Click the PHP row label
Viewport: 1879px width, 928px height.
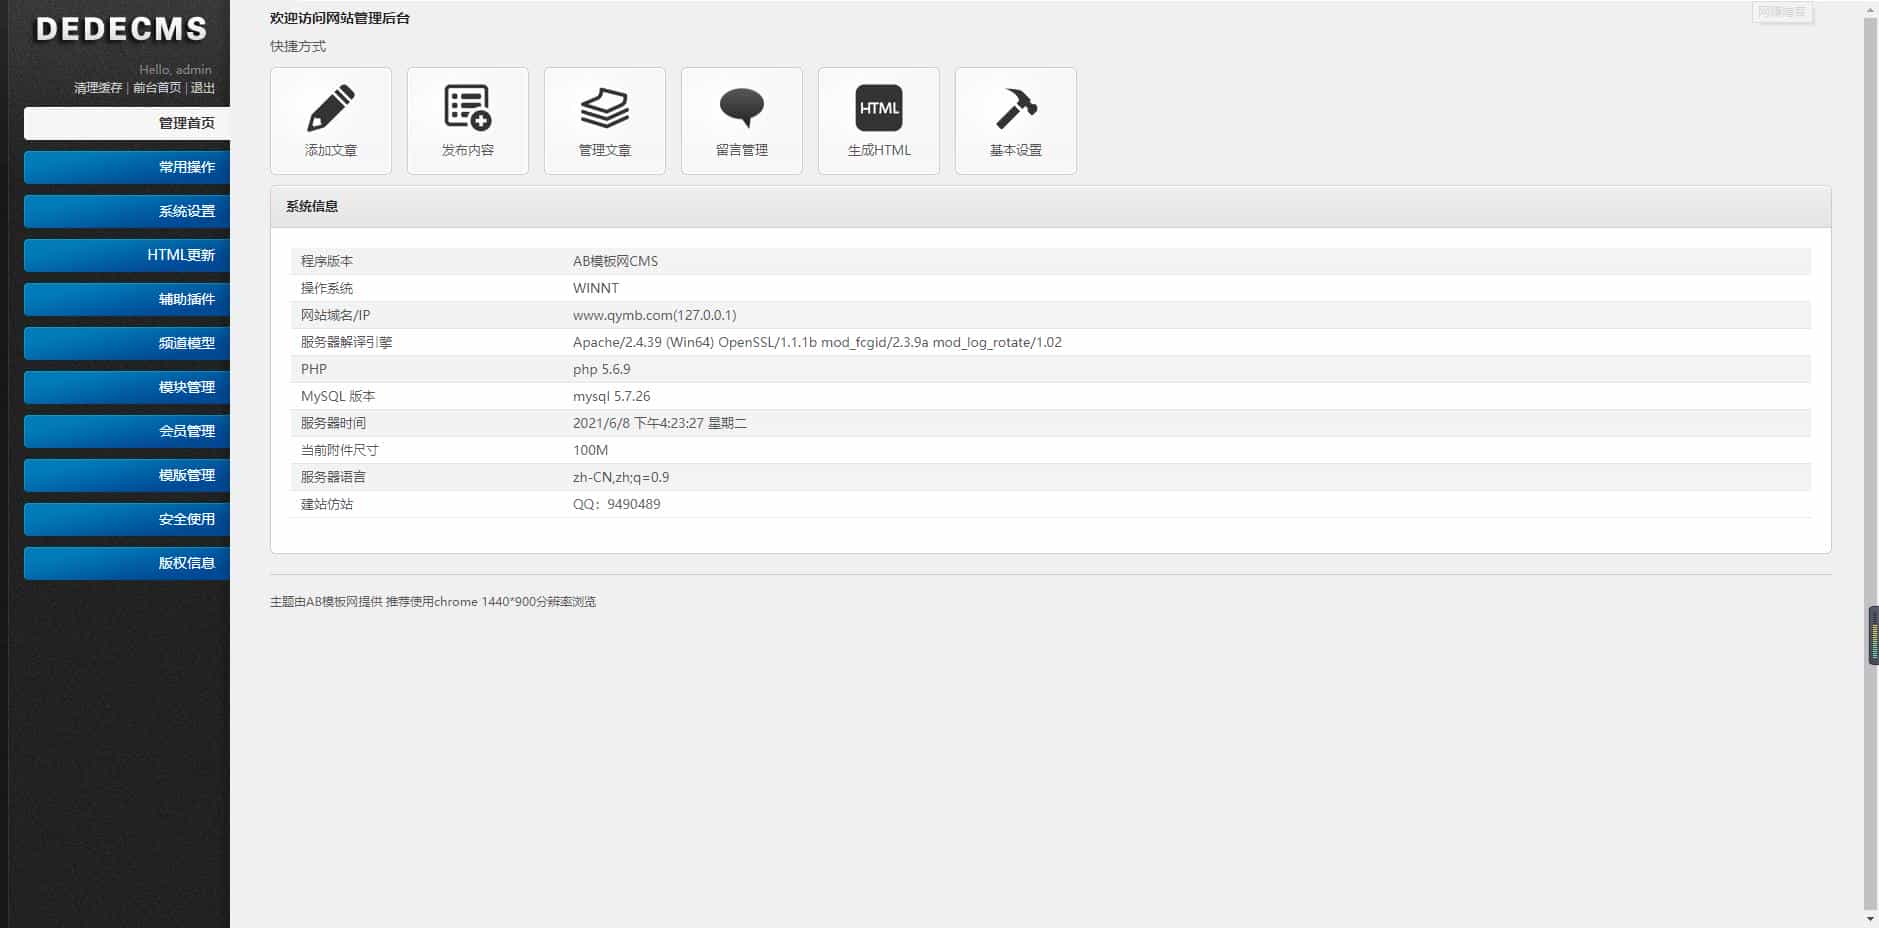point(314,369)
